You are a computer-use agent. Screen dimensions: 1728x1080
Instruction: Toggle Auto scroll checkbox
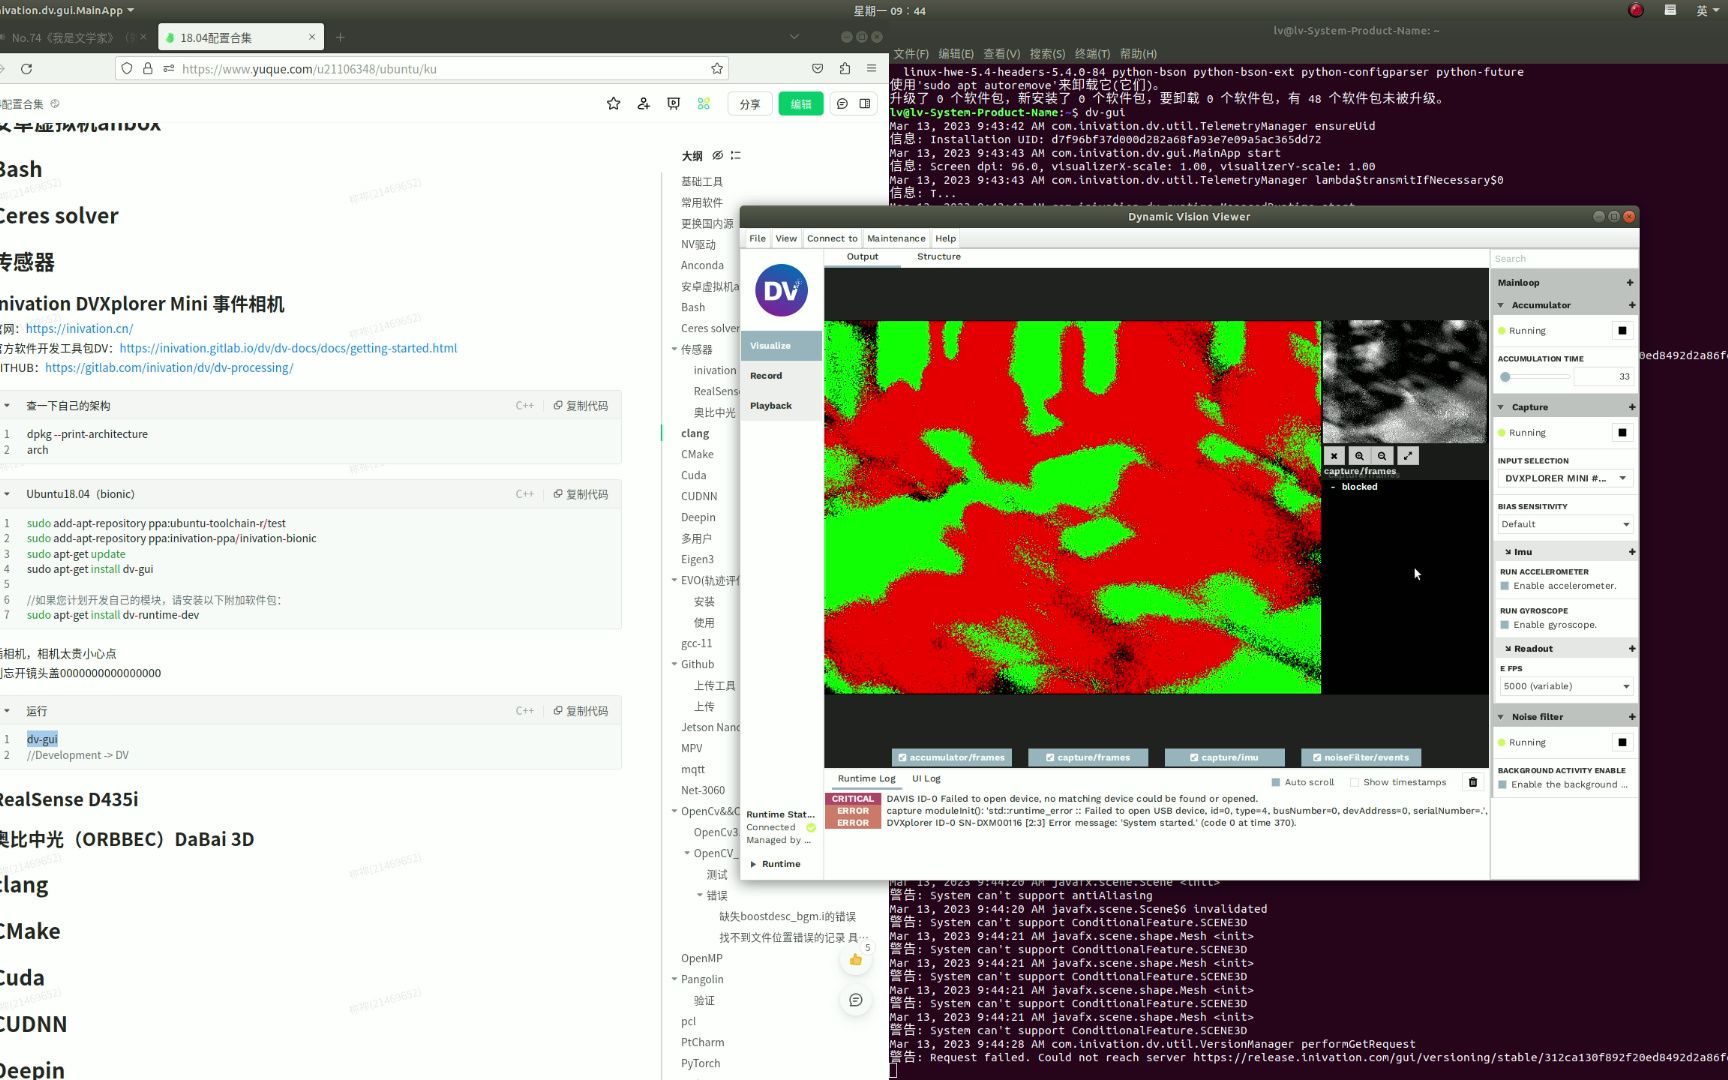point(1275,783)
